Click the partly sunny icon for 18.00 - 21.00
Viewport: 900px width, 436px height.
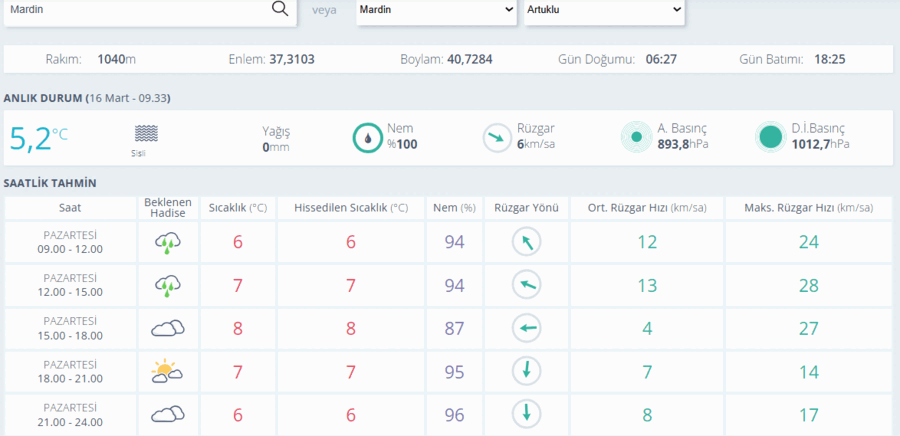167,371
